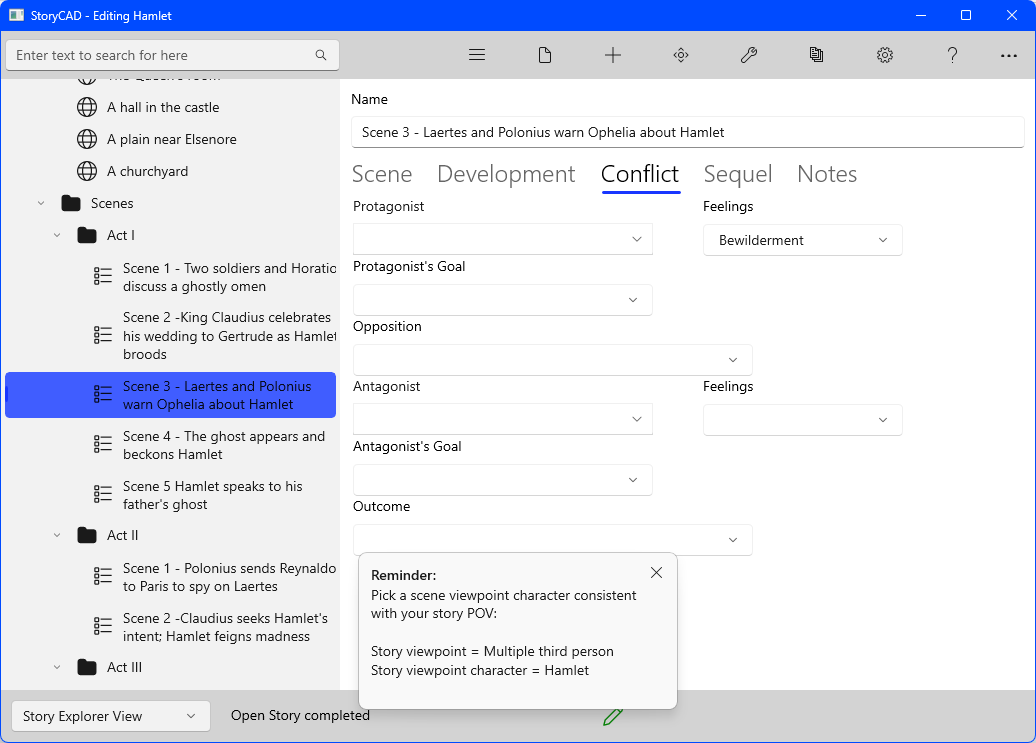Click the scene Name text field
Image resolution: width=1036 pixels, height=743 pixels.
point(687,132)
